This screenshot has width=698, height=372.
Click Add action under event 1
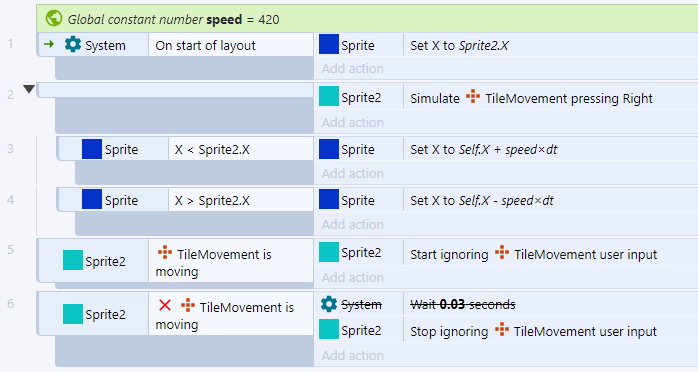click(353, 69)
